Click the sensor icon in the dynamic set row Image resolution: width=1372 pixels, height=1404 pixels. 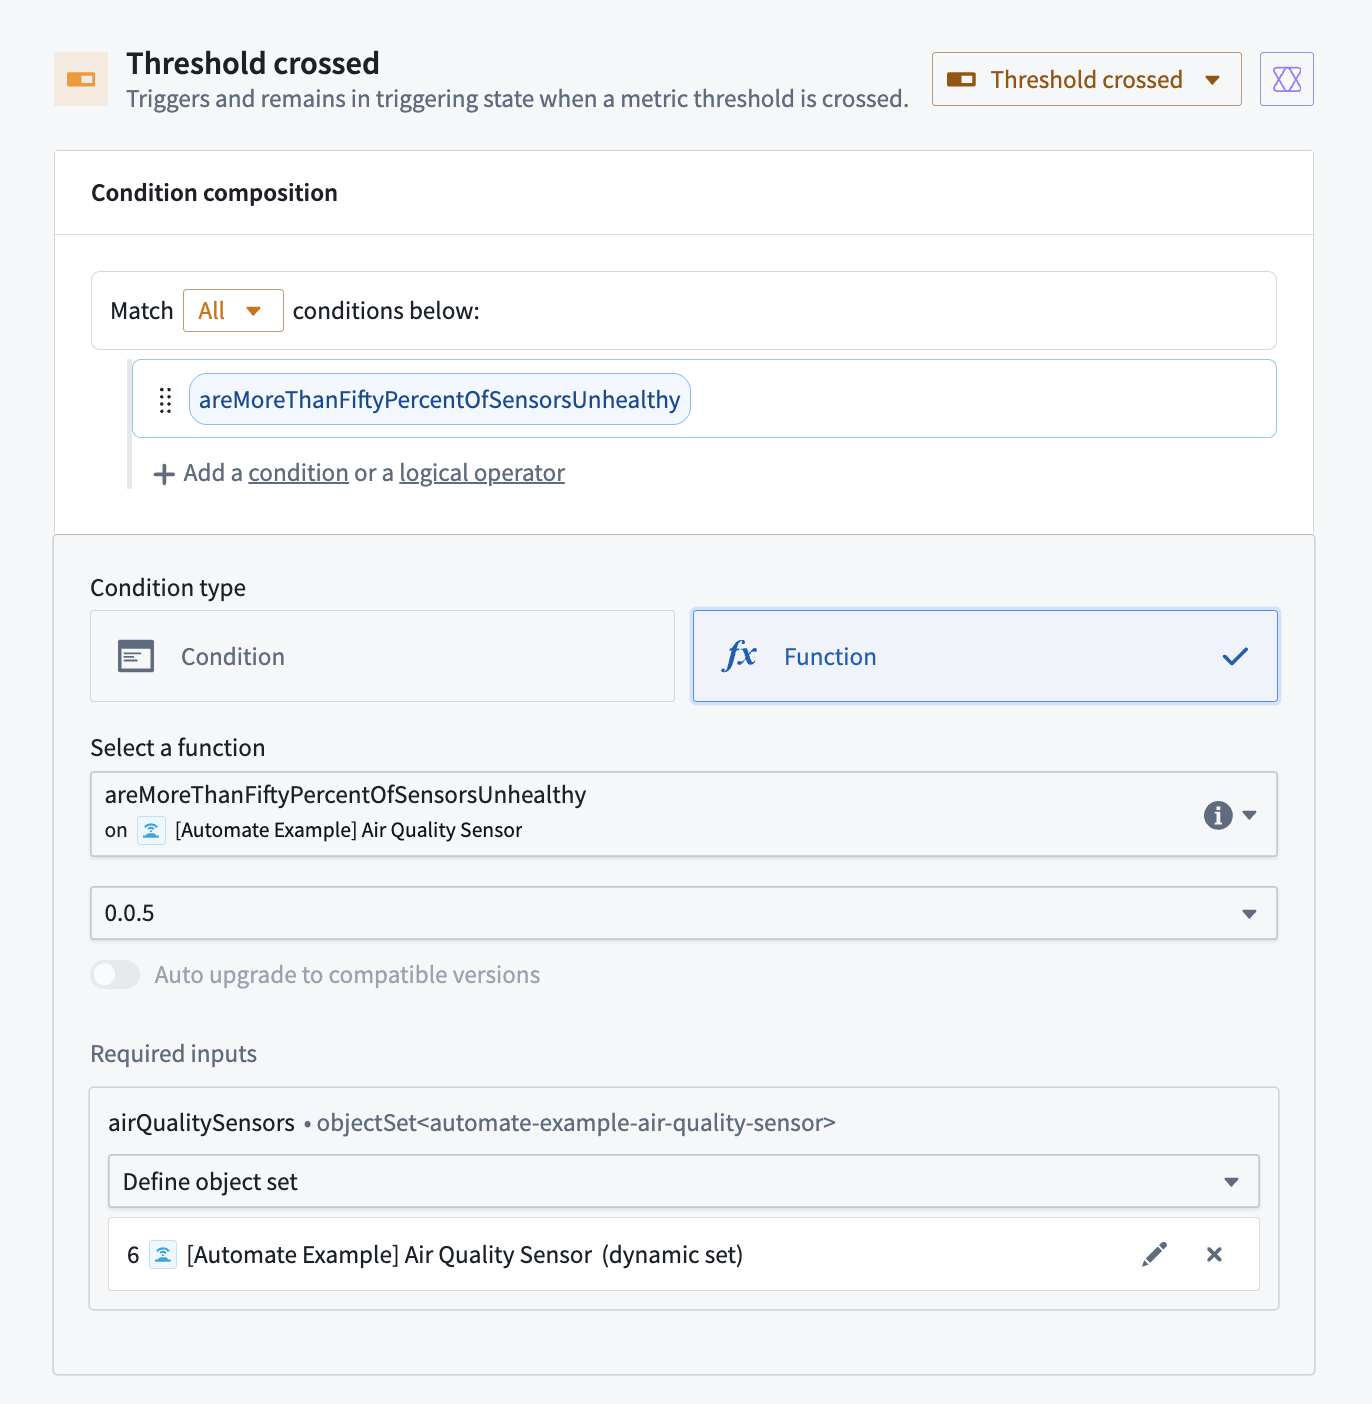click(163, 1254)
